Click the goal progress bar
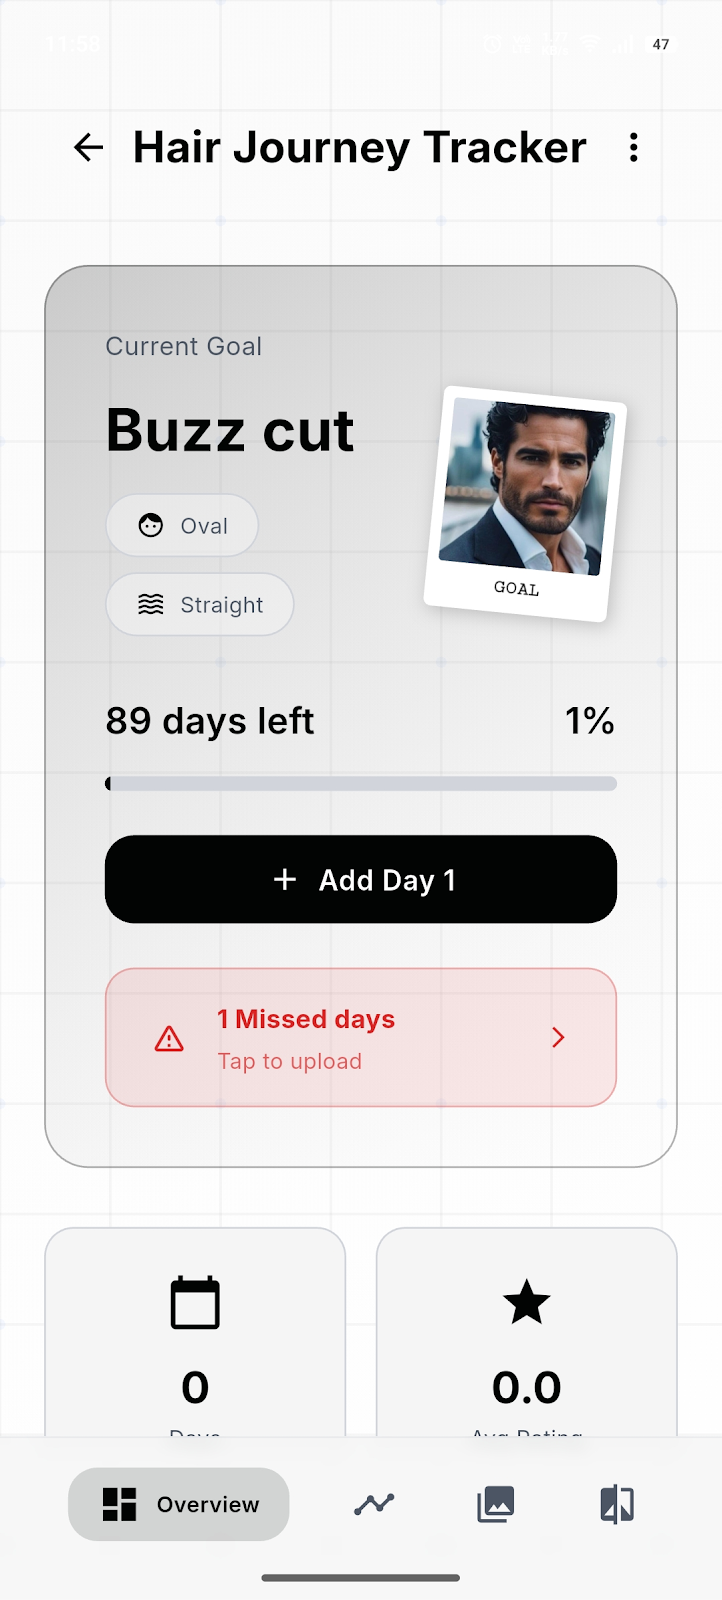 point(361,784)
